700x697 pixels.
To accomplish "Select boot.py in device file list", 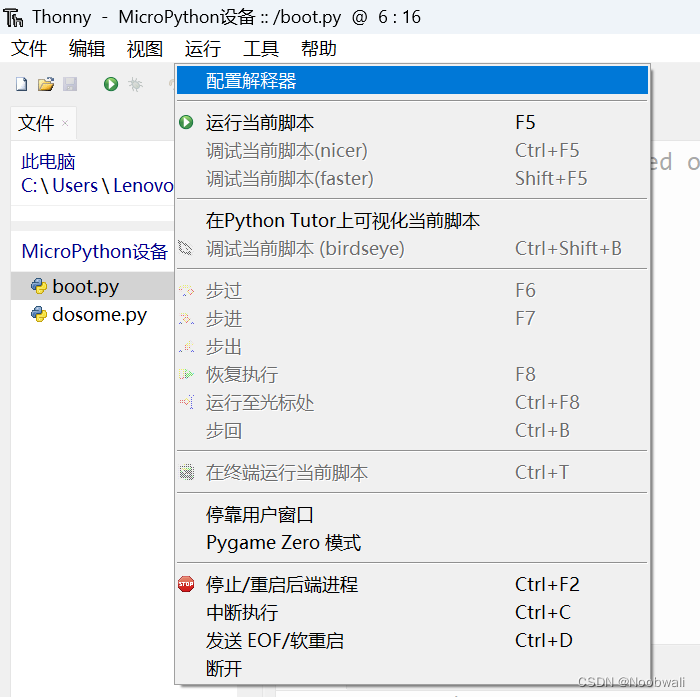I will [93, 286].
